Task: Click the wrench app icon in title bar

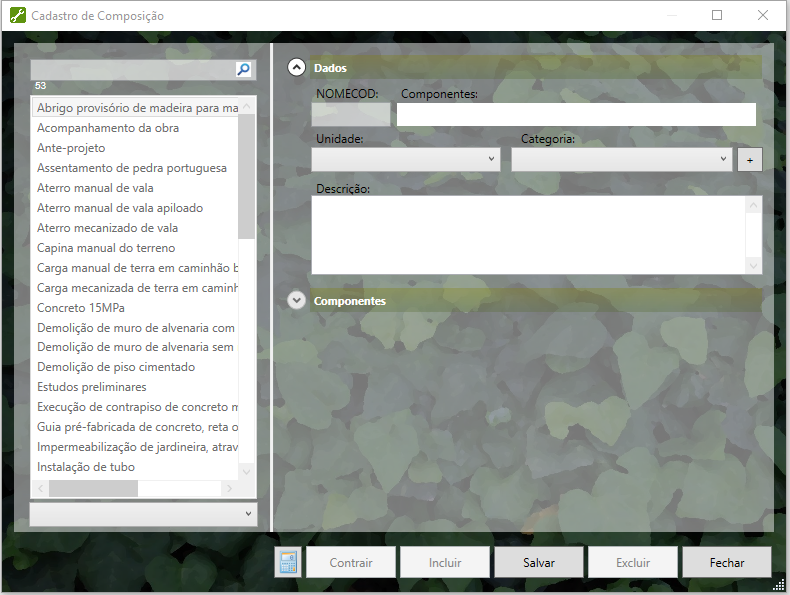Action: [x=17, y=16]
